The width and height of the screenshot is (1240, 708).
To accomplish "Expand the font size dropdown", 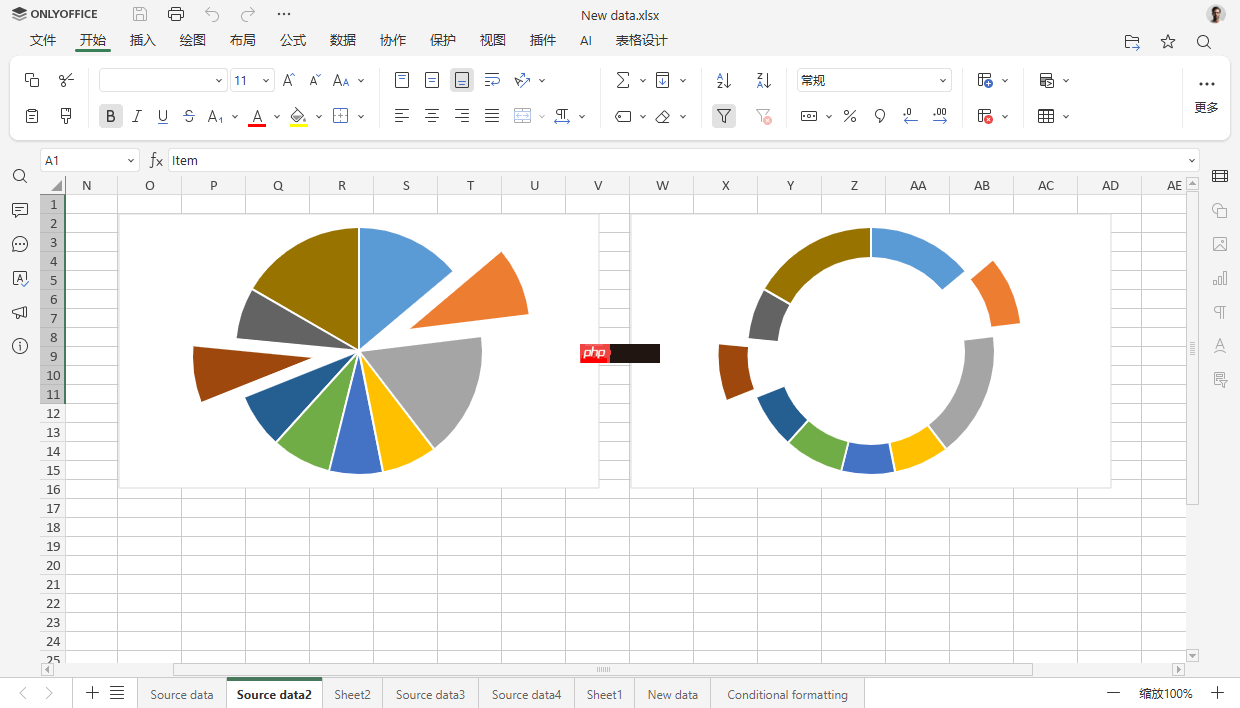I will tap(266, 80).
